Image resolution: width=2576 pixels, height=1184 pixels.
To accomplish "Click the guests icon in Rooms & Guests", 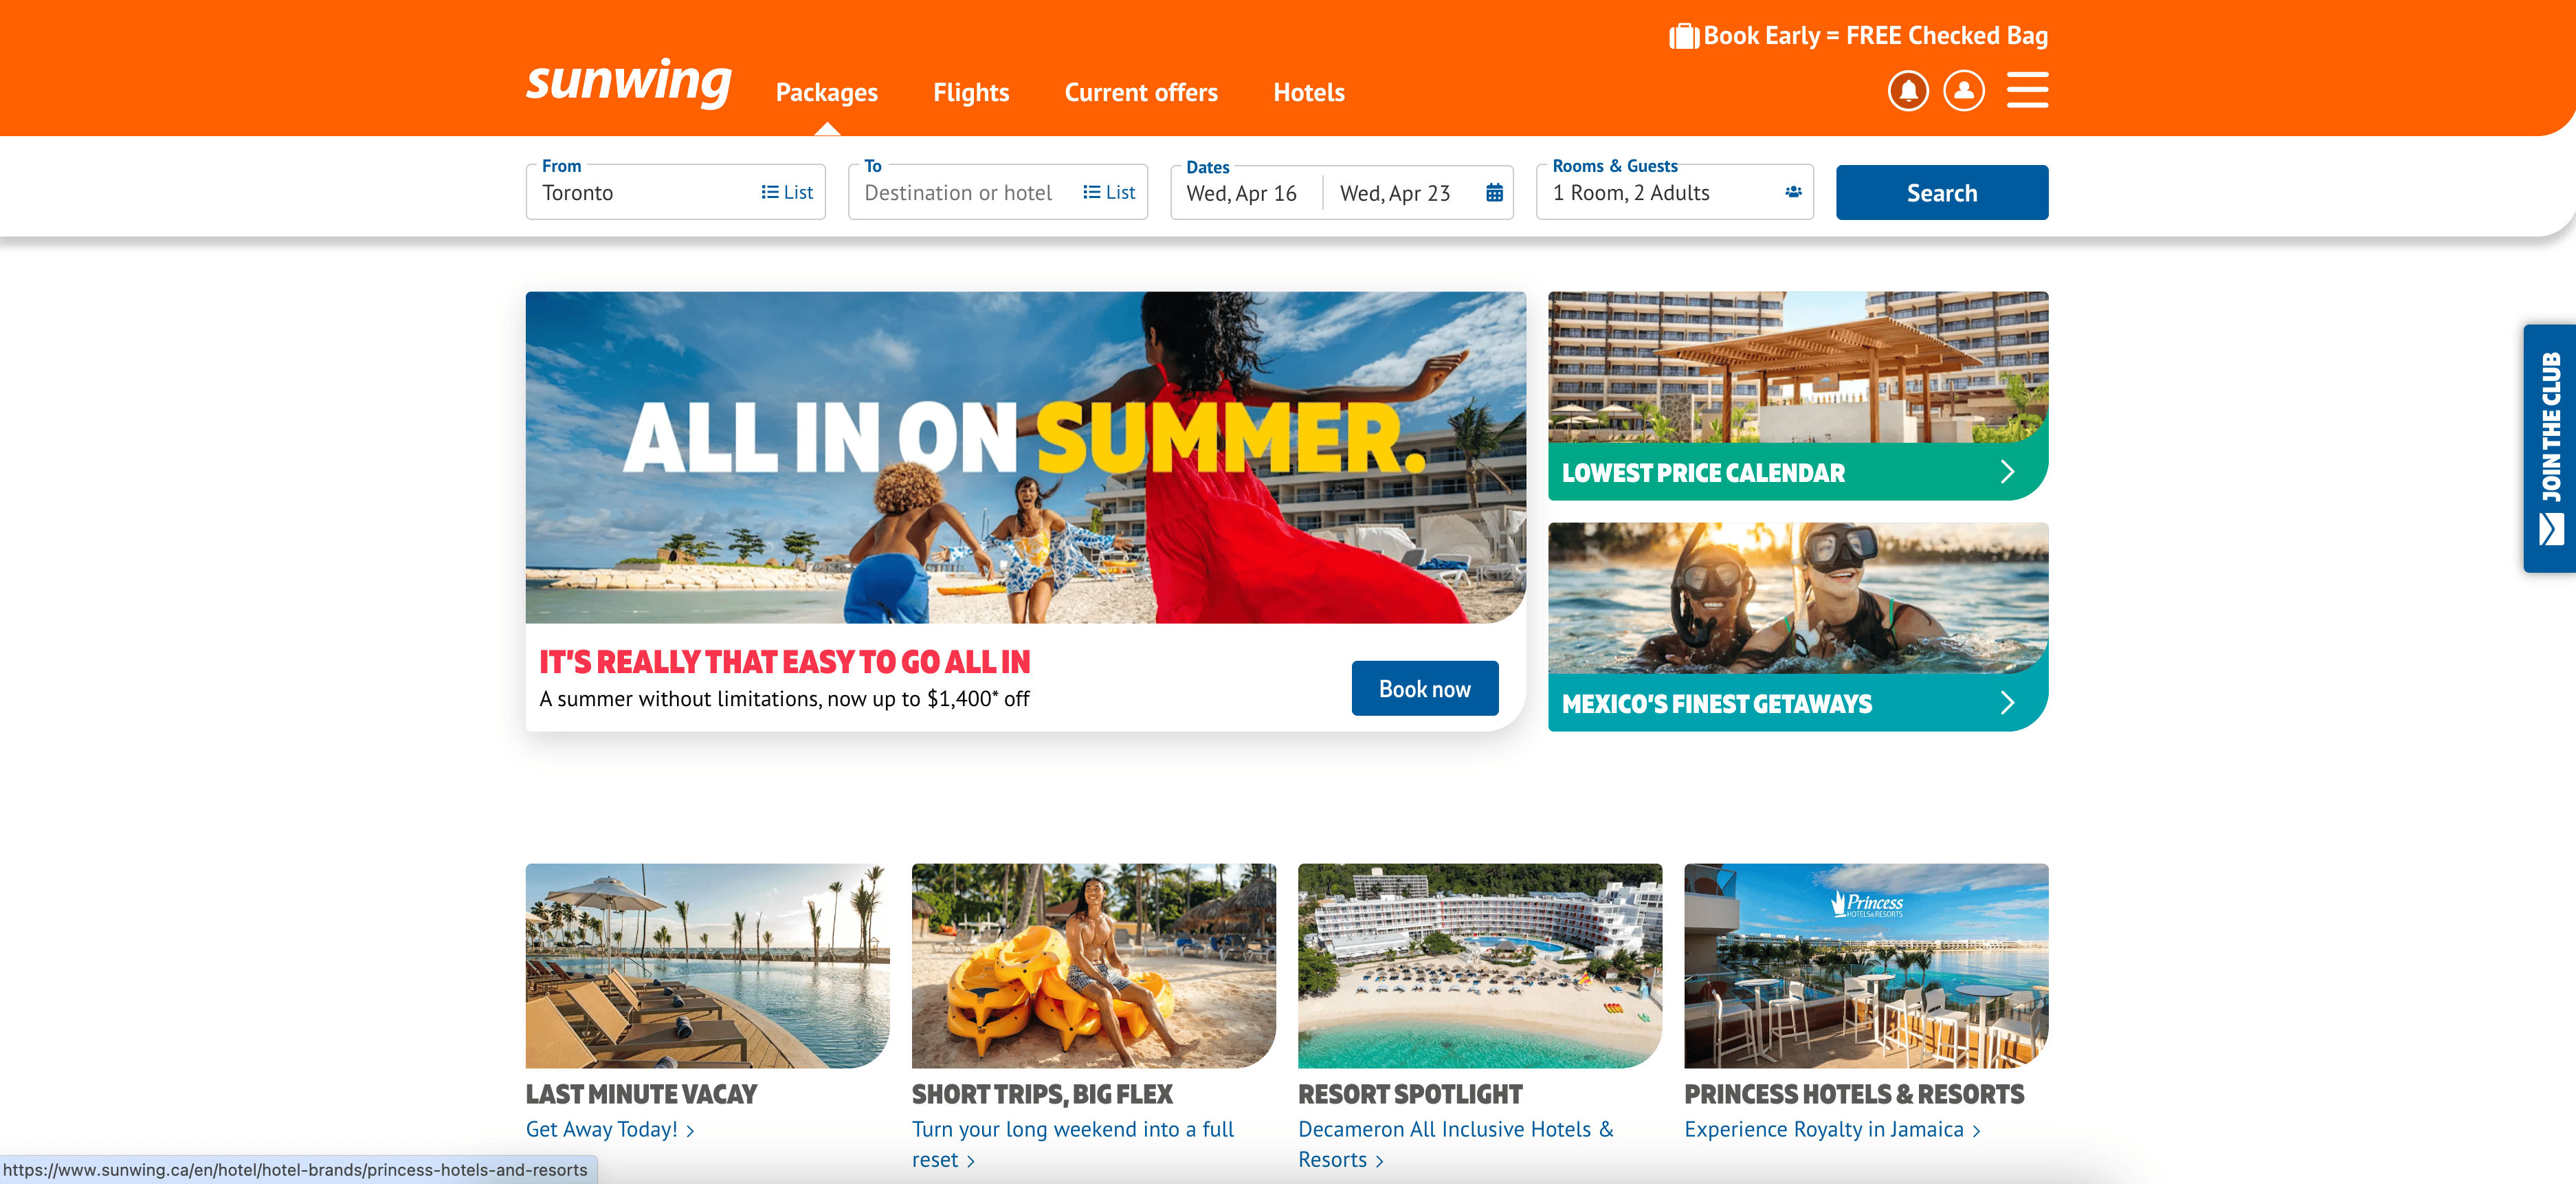I will 1793,192.
